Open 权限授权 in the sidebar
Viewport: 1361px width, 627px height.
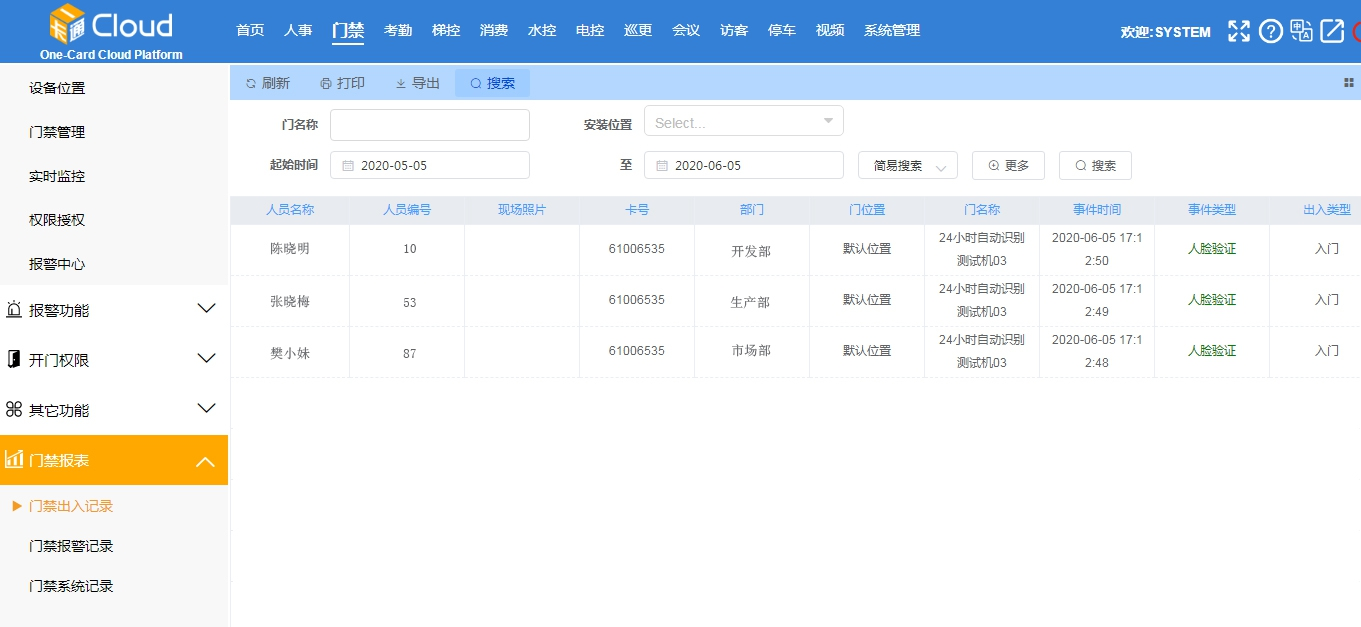click(57, 220)
